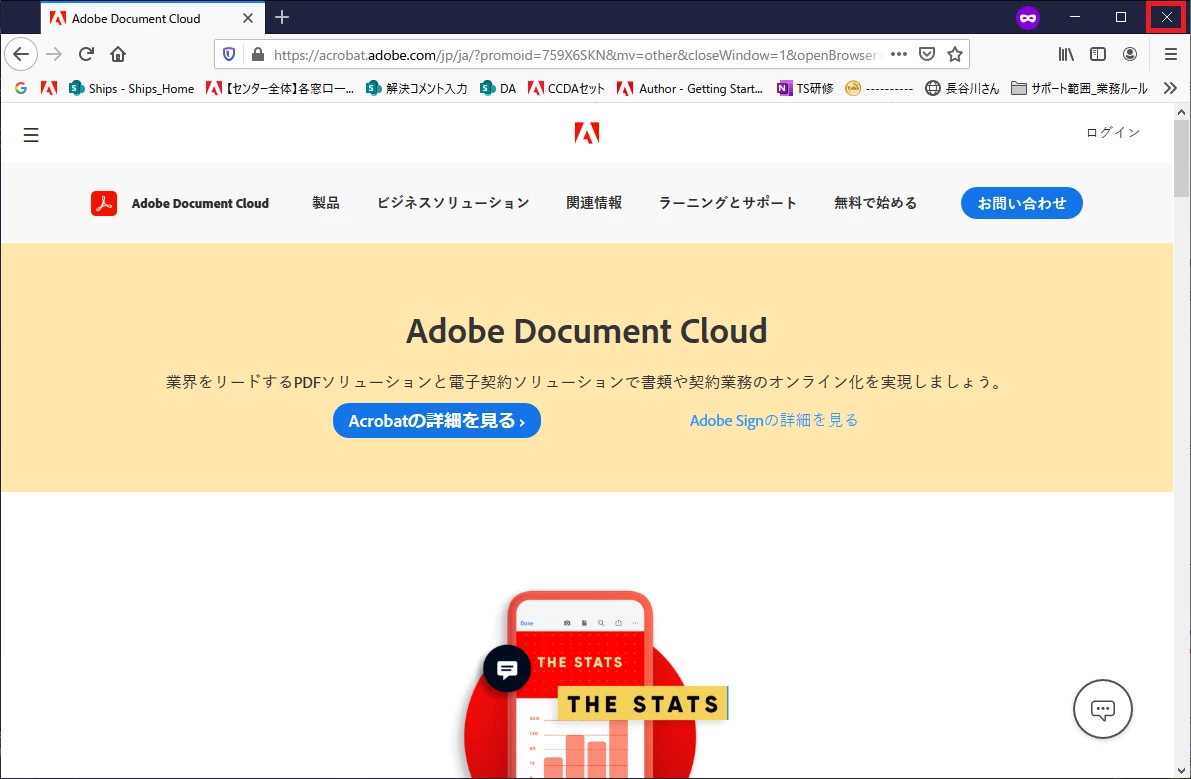Image resolution: width=1191 pixels, height=779 pixels.
Task: Open the DA bookmark
Action: coord(498,88)
